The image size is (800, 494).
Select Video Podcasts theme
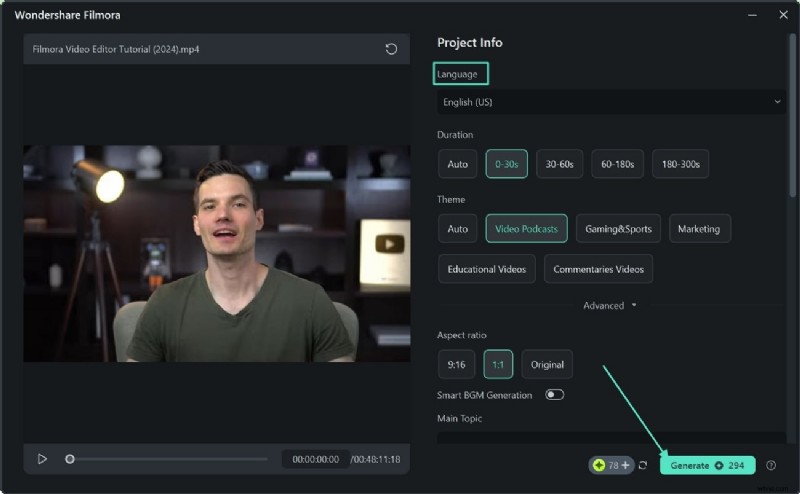[527, 229]
